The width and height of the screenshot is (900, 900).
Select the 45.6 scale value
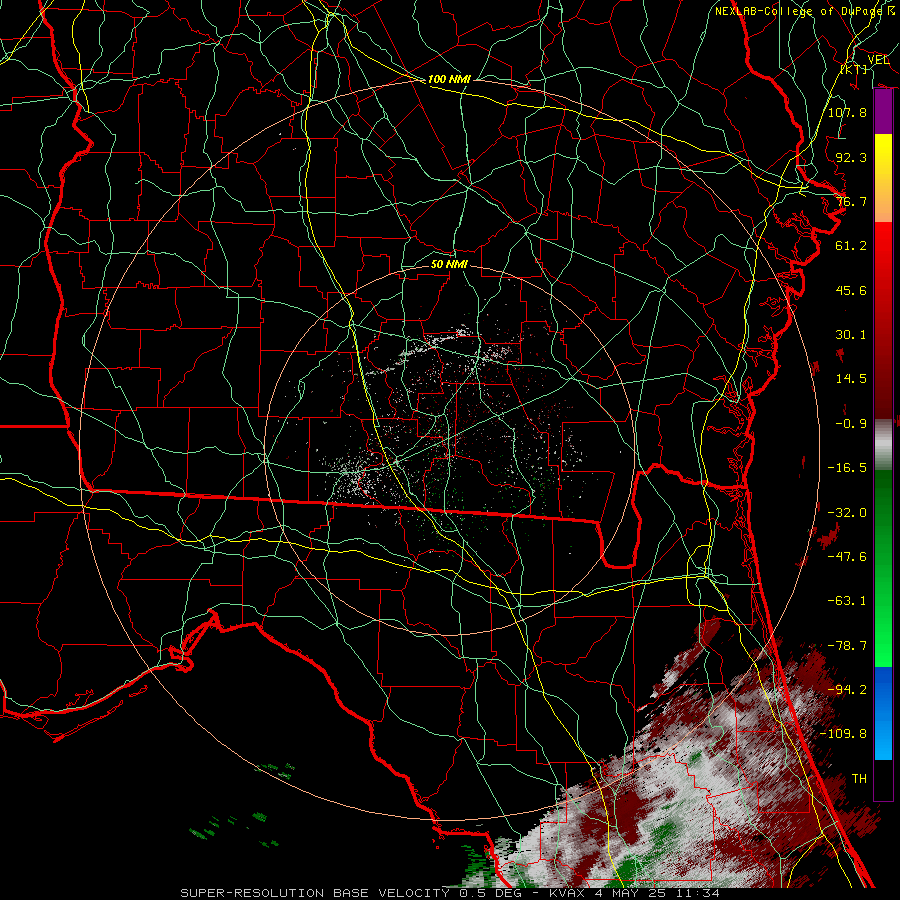[851, 290]
